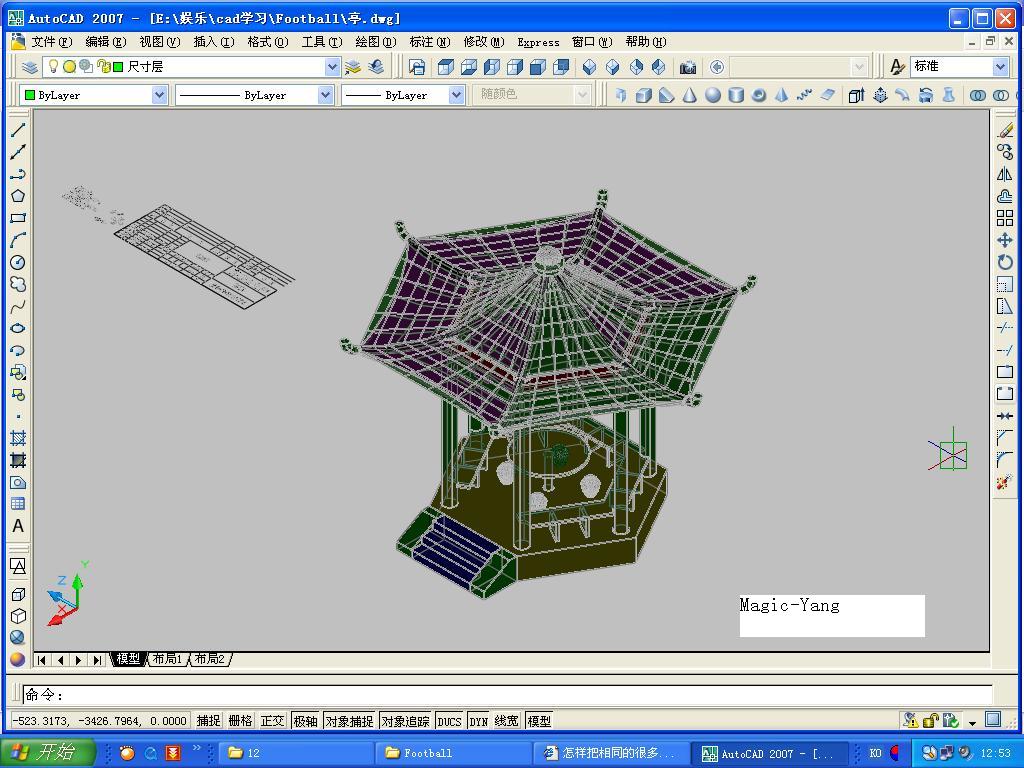
Task: Click in the 命令 command line input
Action: click(x=507, y=695)
